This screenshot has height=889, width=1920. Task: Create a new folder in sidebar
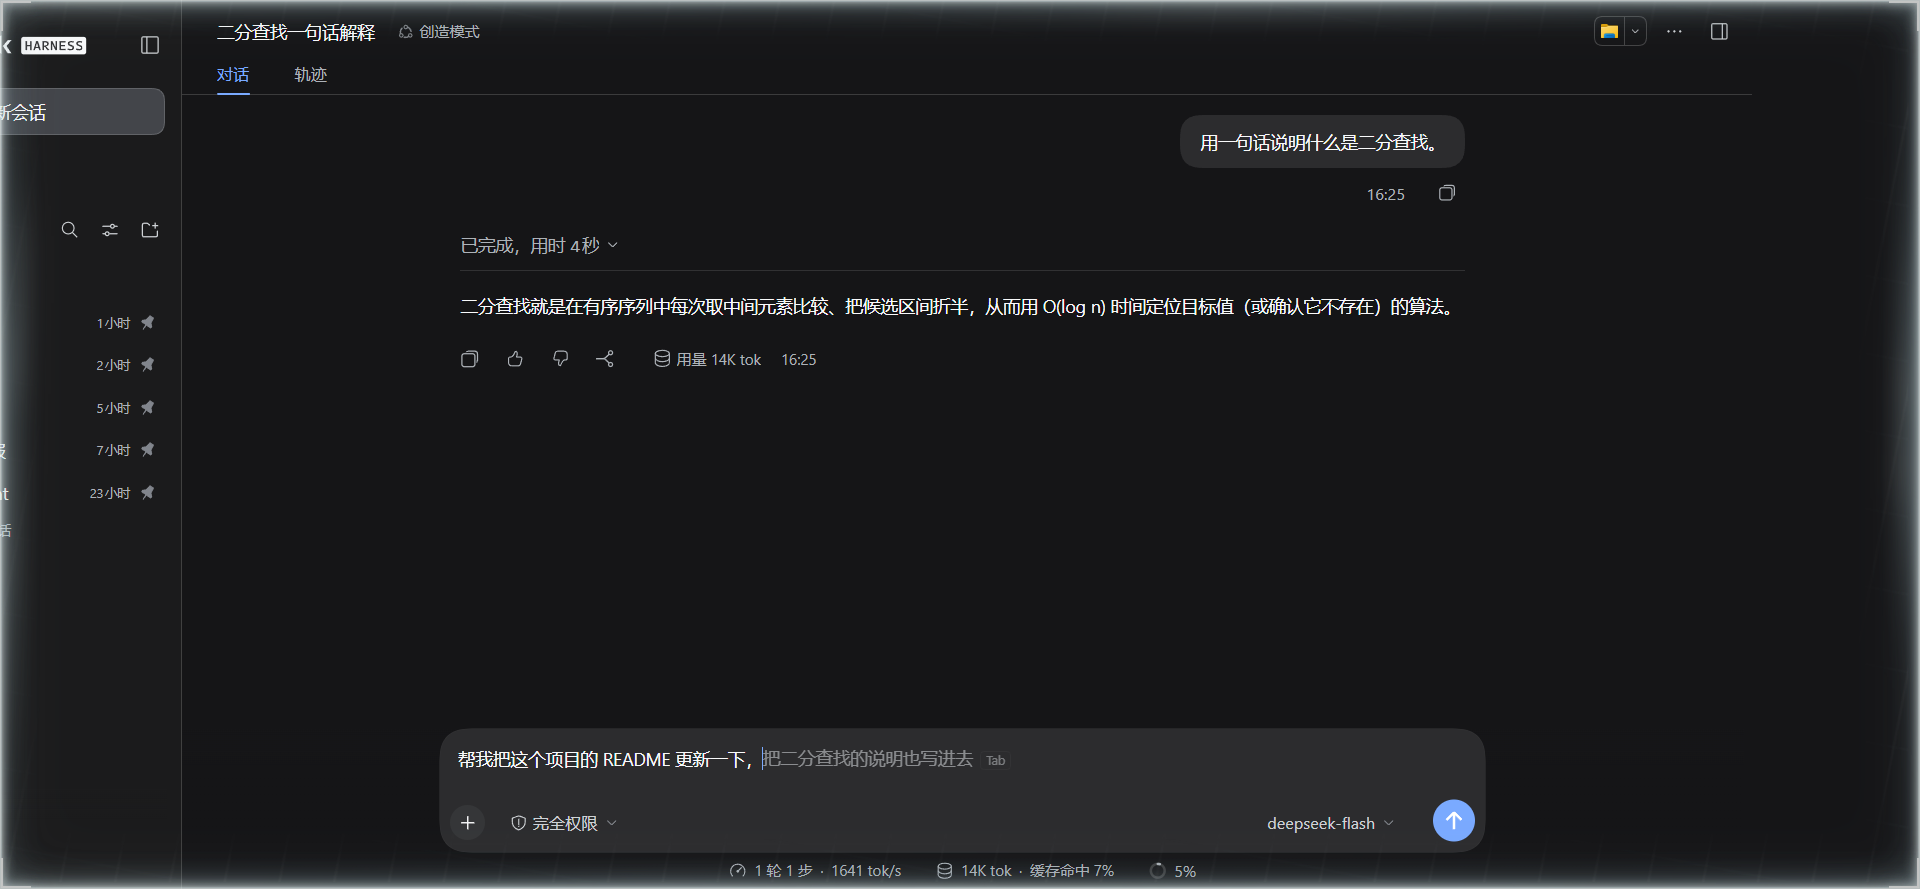[150, 230]
